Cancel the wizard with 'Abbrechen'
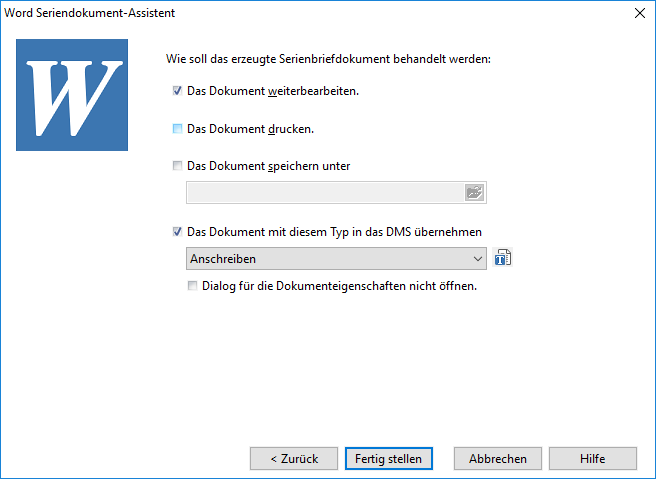Screen dimensions: 656x479 [x=498, y=459]
